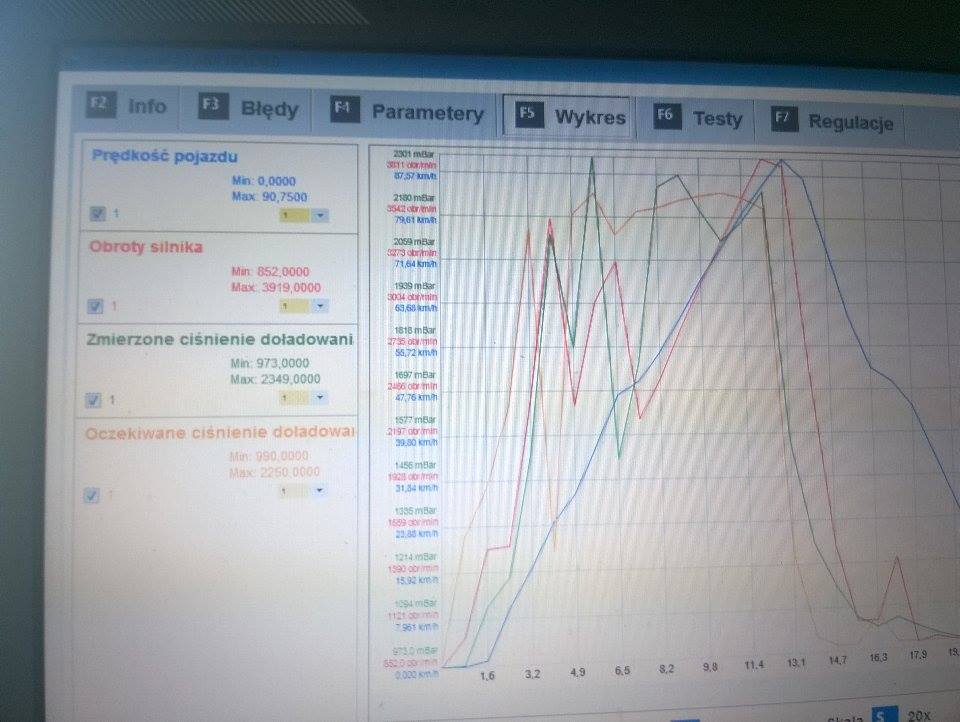Image resolution: width=960 pixels, height=722 pixels.
Task: Click the Max: 2250,0000 value
Action: [274, 472]
